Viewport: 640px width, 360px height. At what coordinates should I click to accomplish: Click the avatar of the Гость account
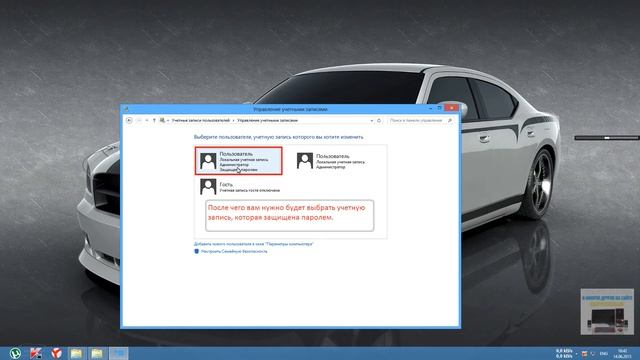pyautogui.click(x=208, y=187)
